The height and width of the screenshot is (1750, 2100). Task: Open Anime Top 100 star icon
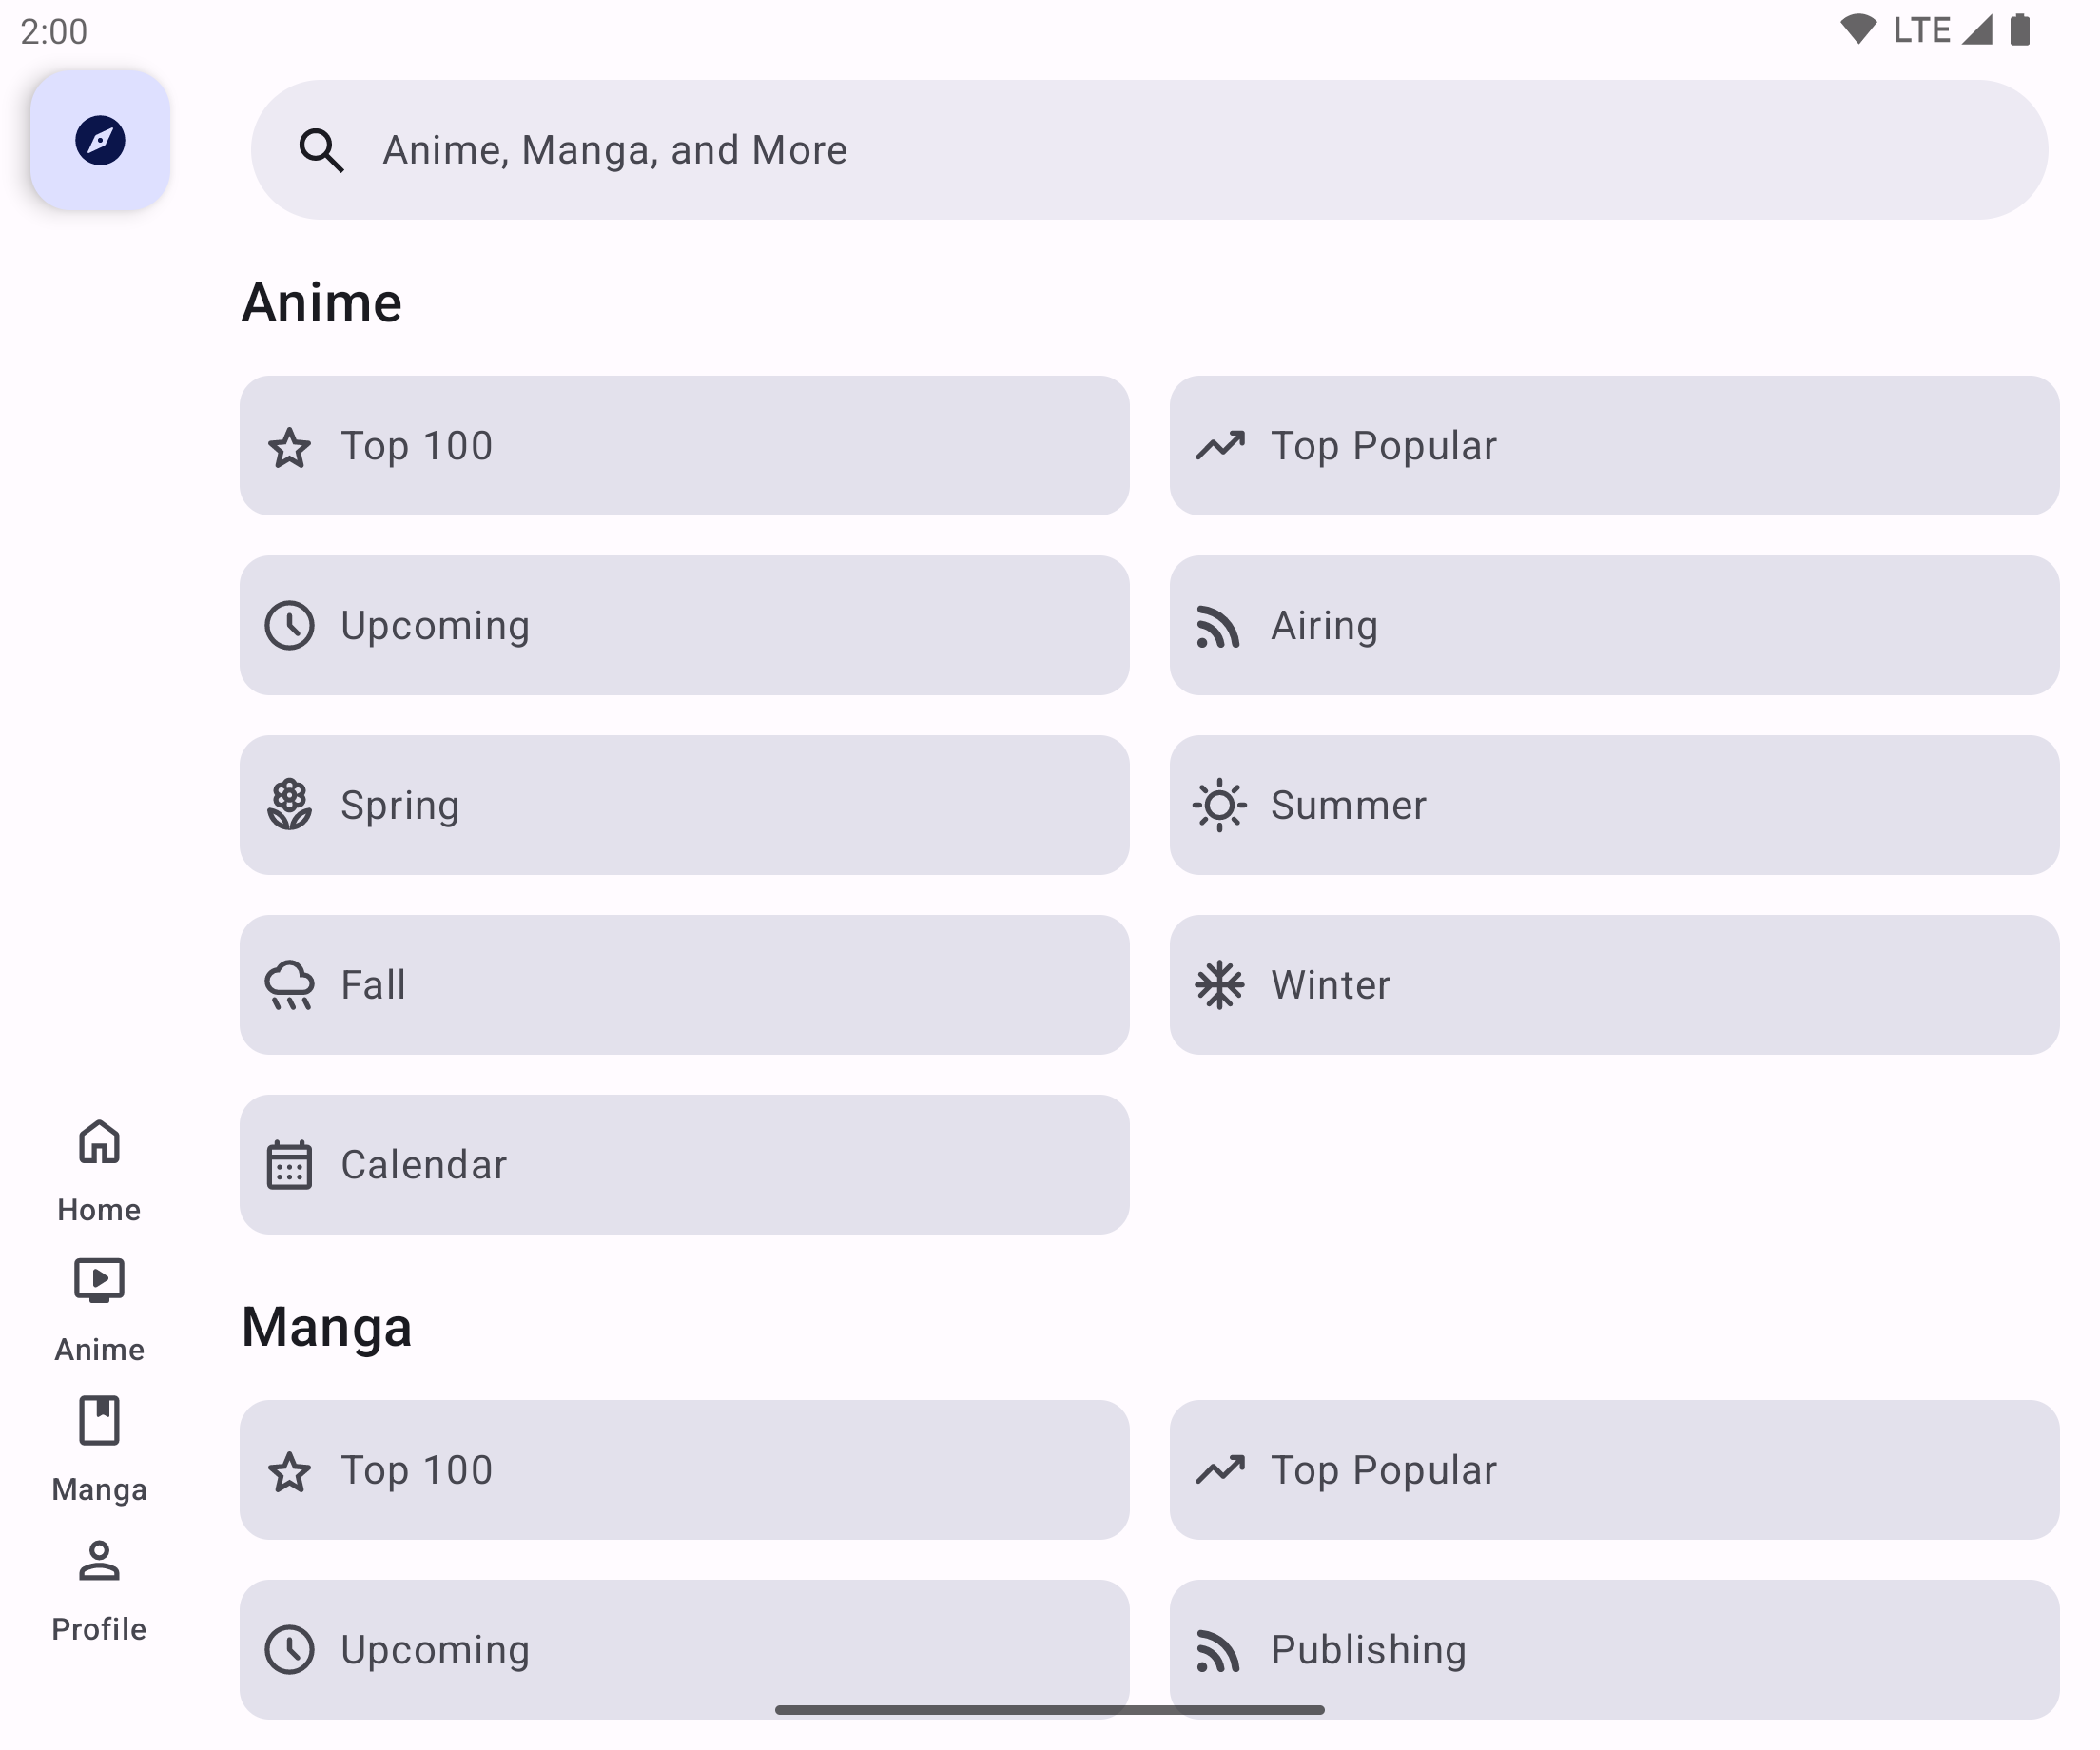click(x=290, y=447)
